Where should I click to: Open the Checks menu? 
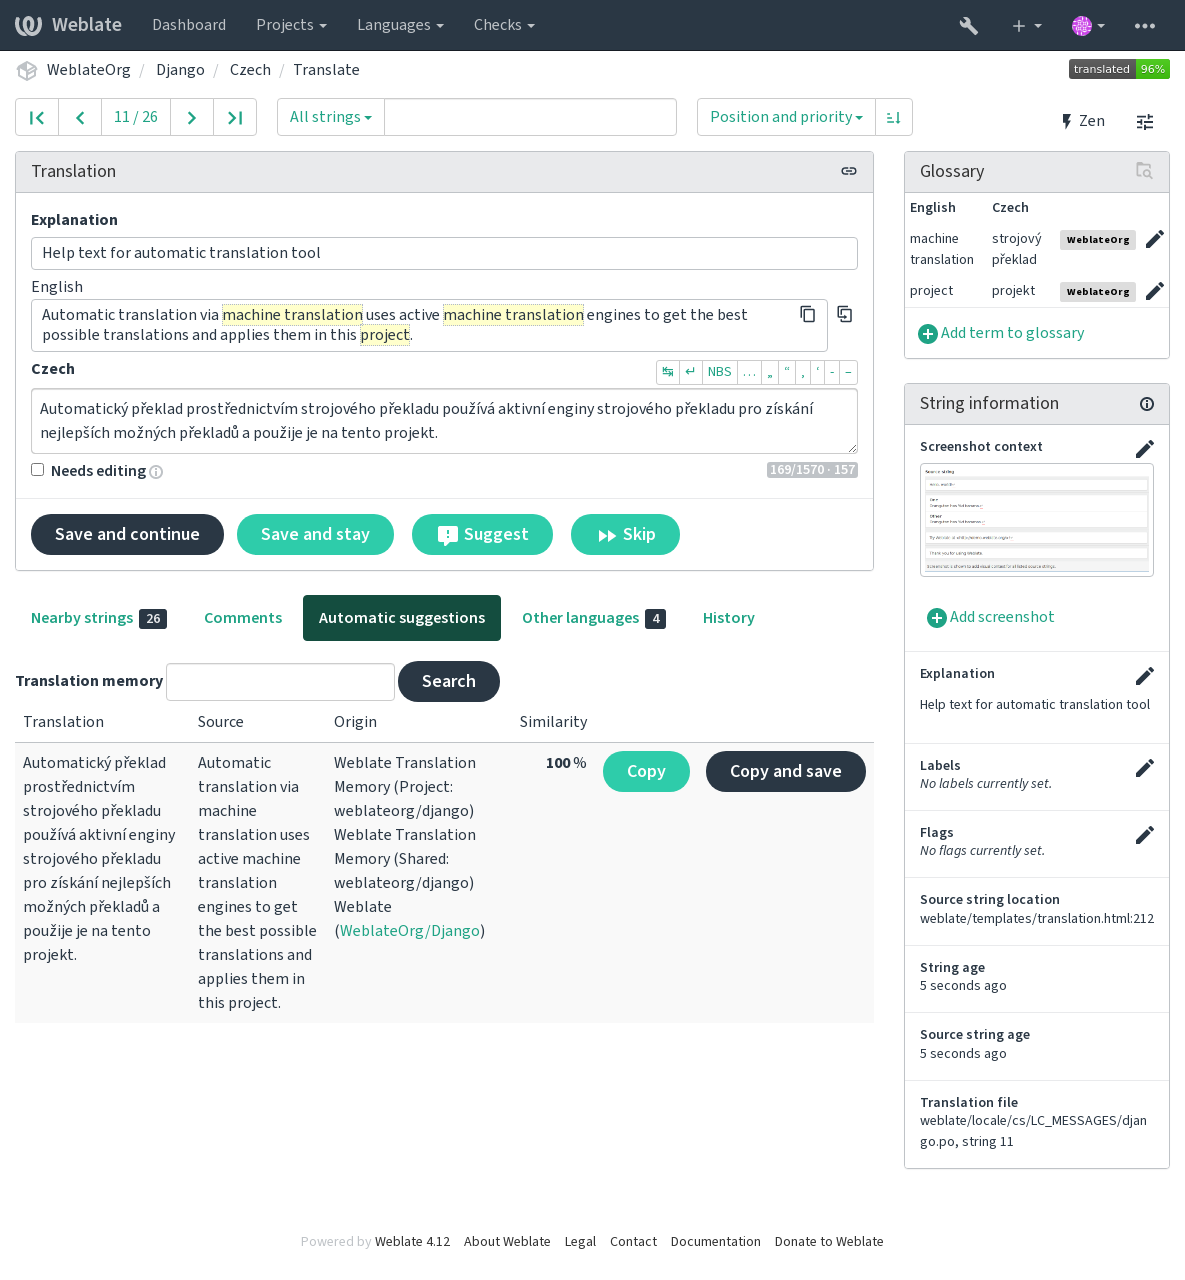pos(504,25)
